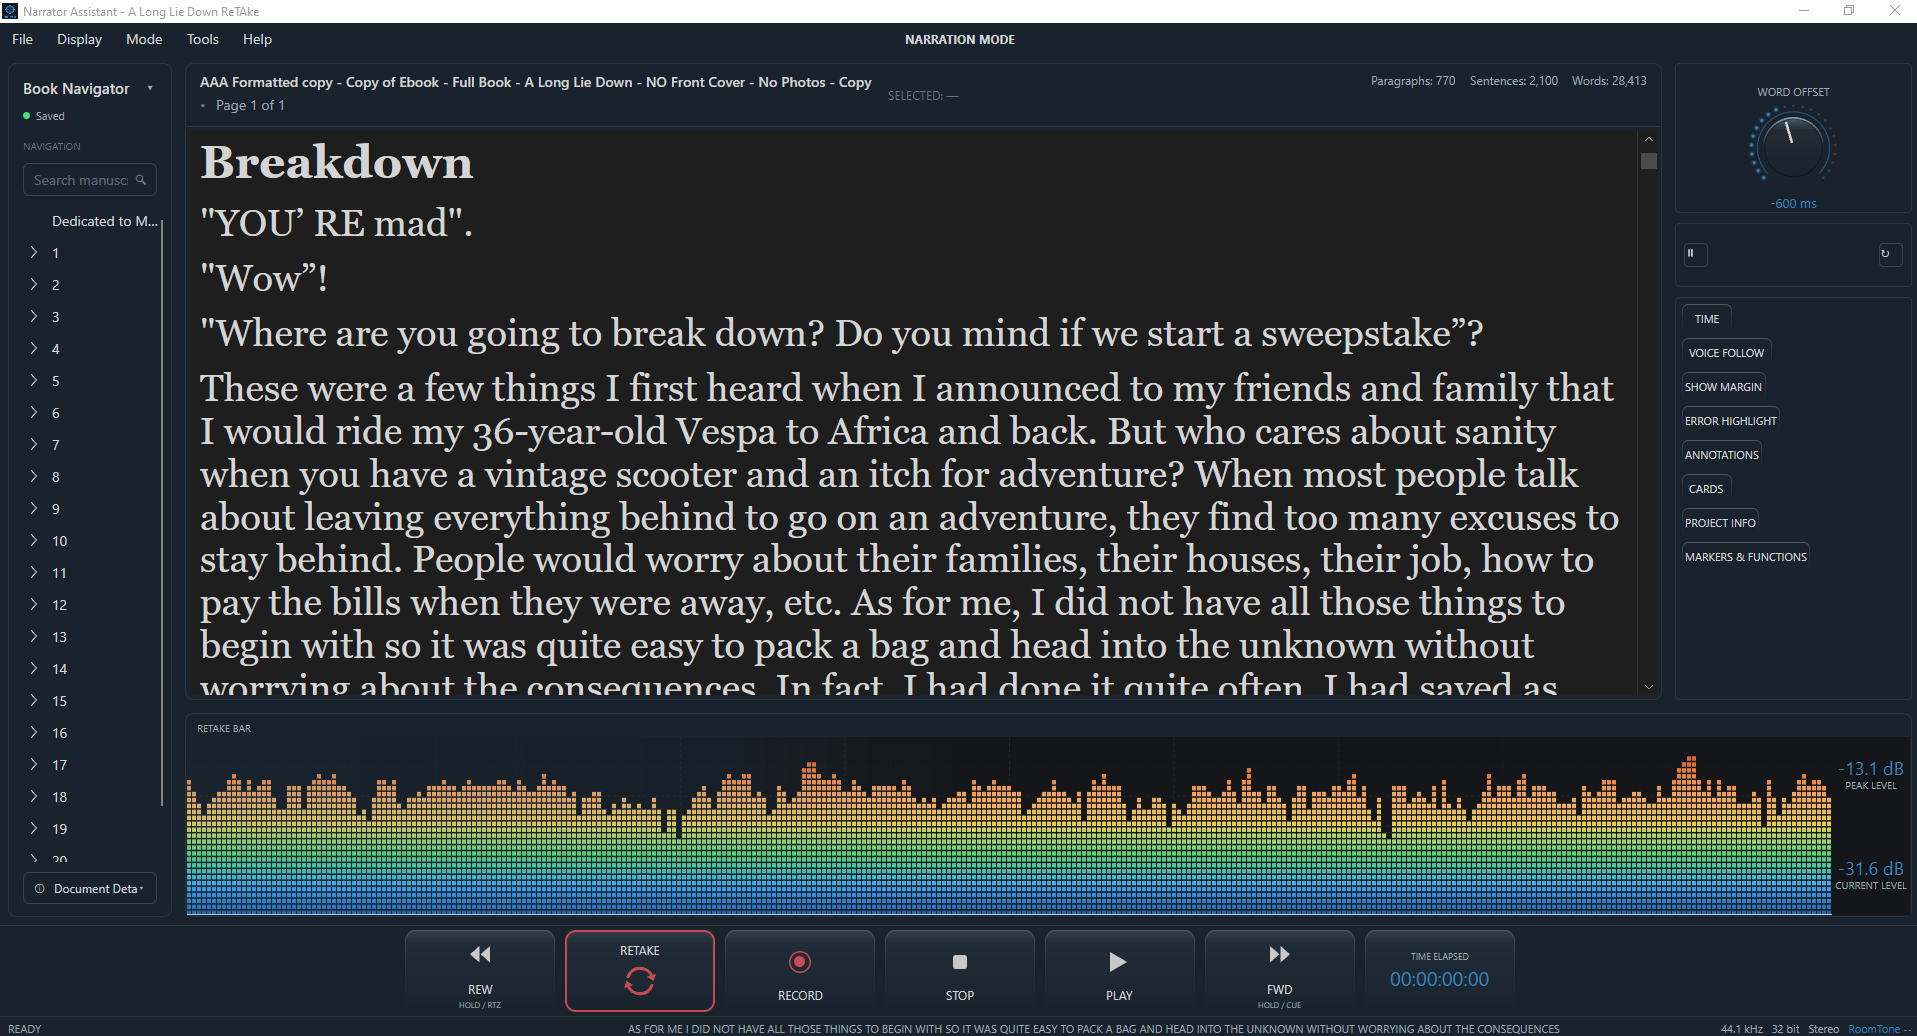The width and height of the screenshot is (1917, 1036).
Task: Click the fast-forward FWD icon
Action: coord(1279,954)
